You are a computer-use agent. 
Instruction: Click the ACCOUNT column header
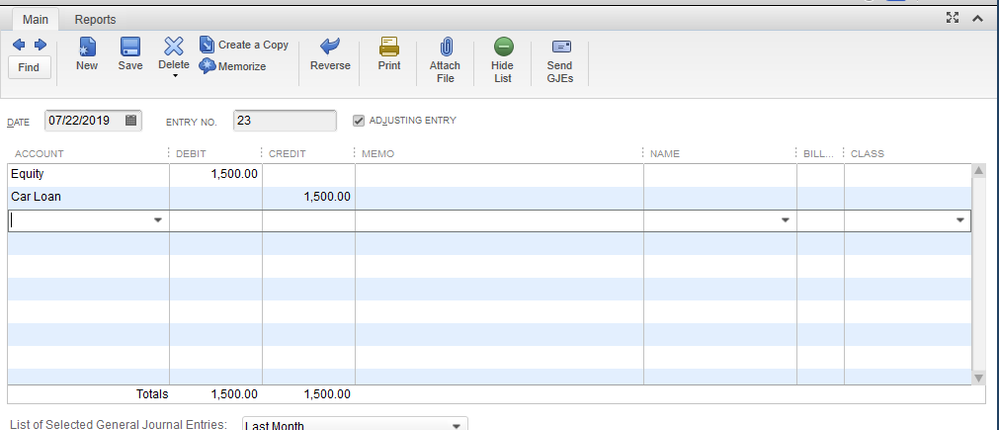(39, 154)
